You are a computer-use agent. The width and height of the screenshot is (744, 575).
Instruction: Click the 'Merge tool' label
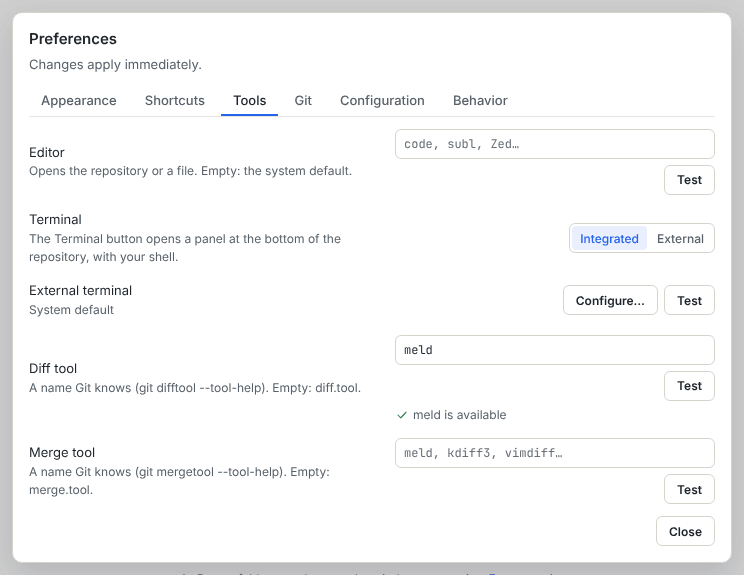click(62, 453)
